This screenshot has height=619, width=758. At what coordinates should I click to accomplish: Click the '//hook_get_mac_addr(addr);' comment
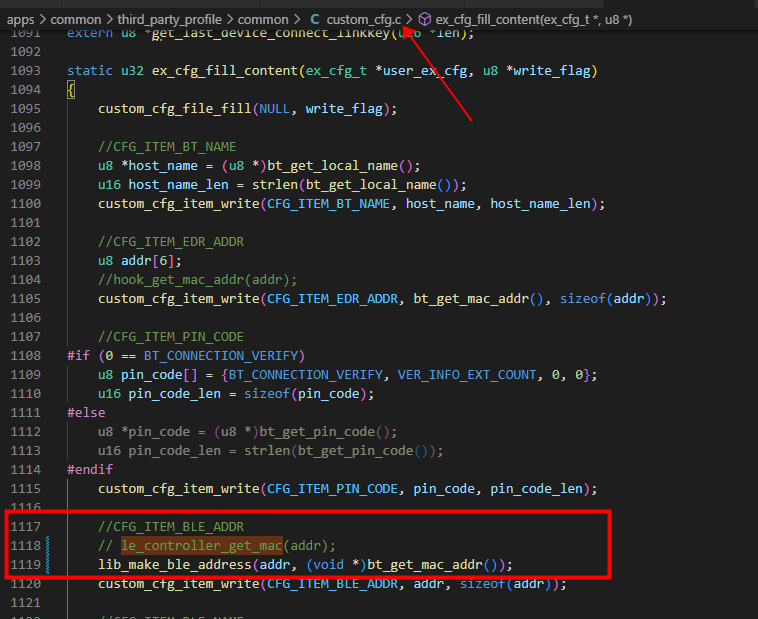(x=197, y=280)
